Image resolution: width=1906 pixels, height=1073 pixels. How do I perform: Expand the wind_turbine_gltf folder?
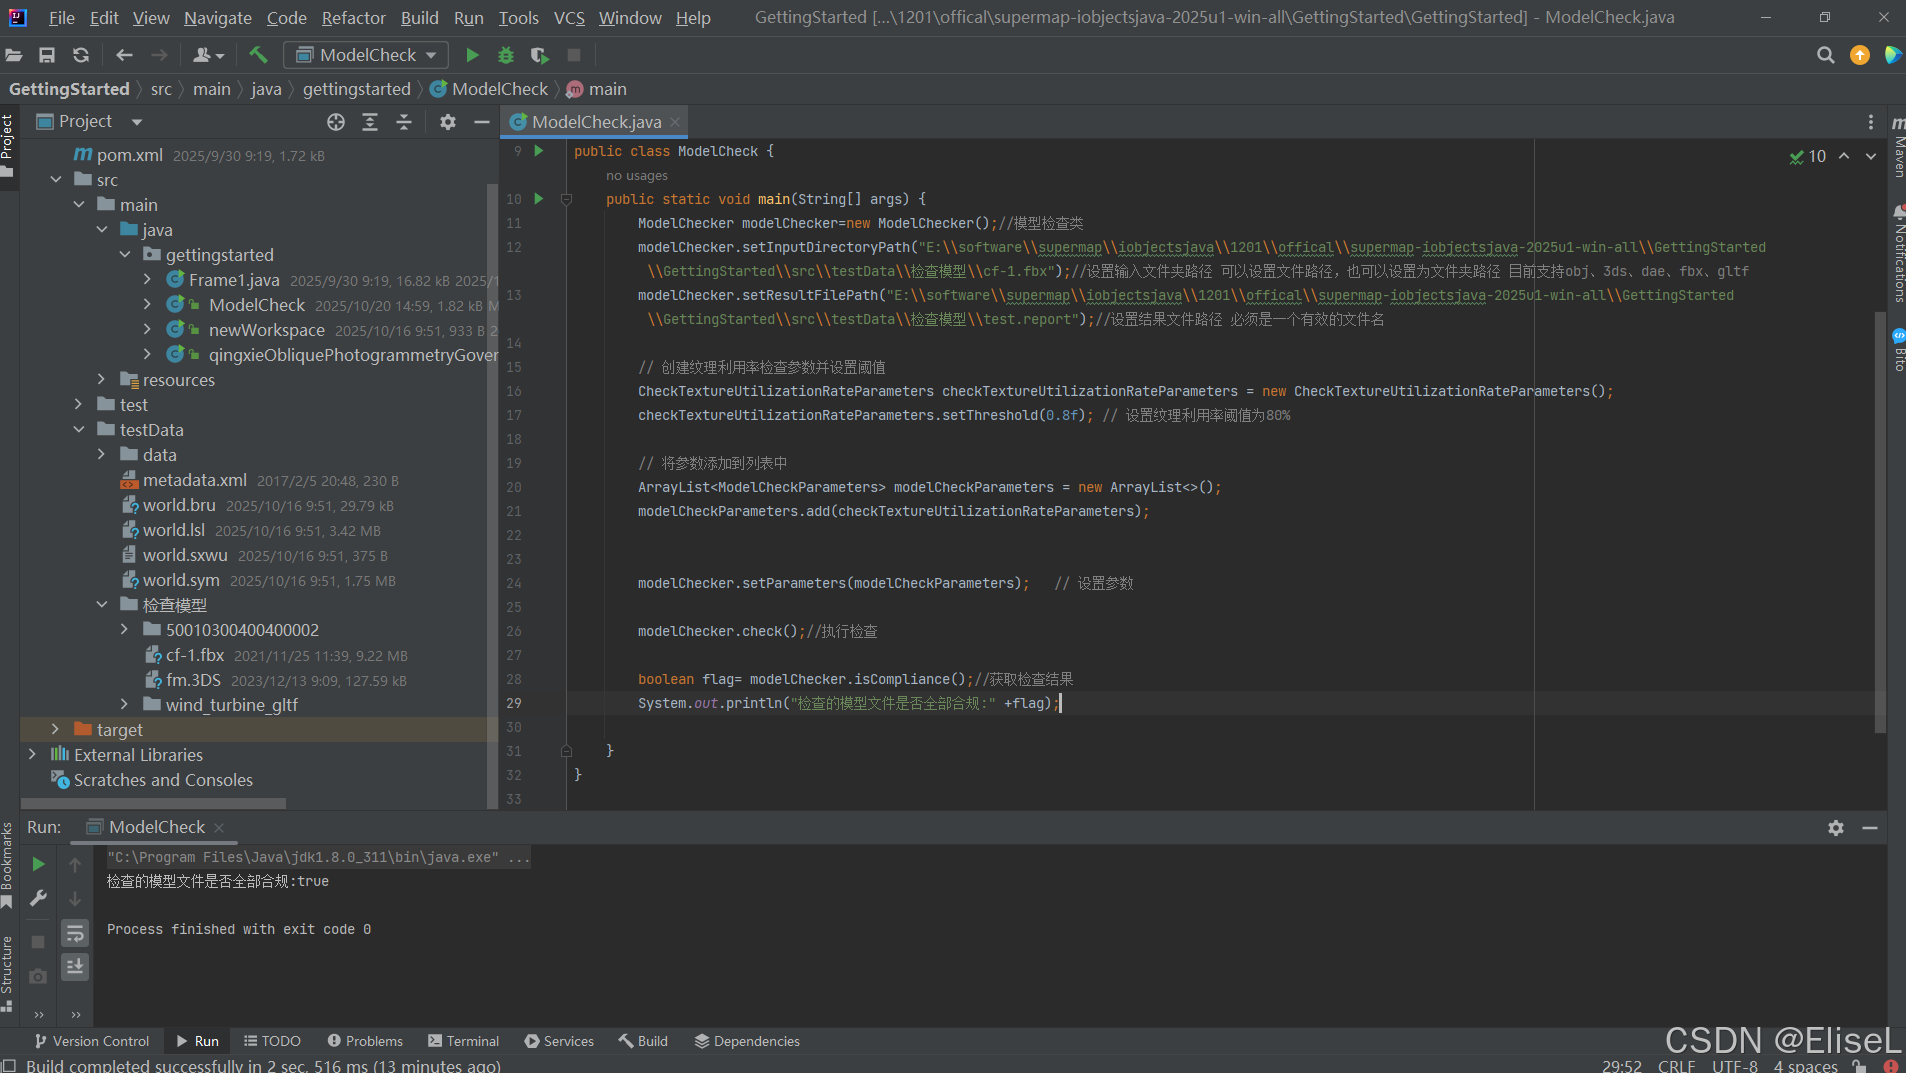(123, 704)
